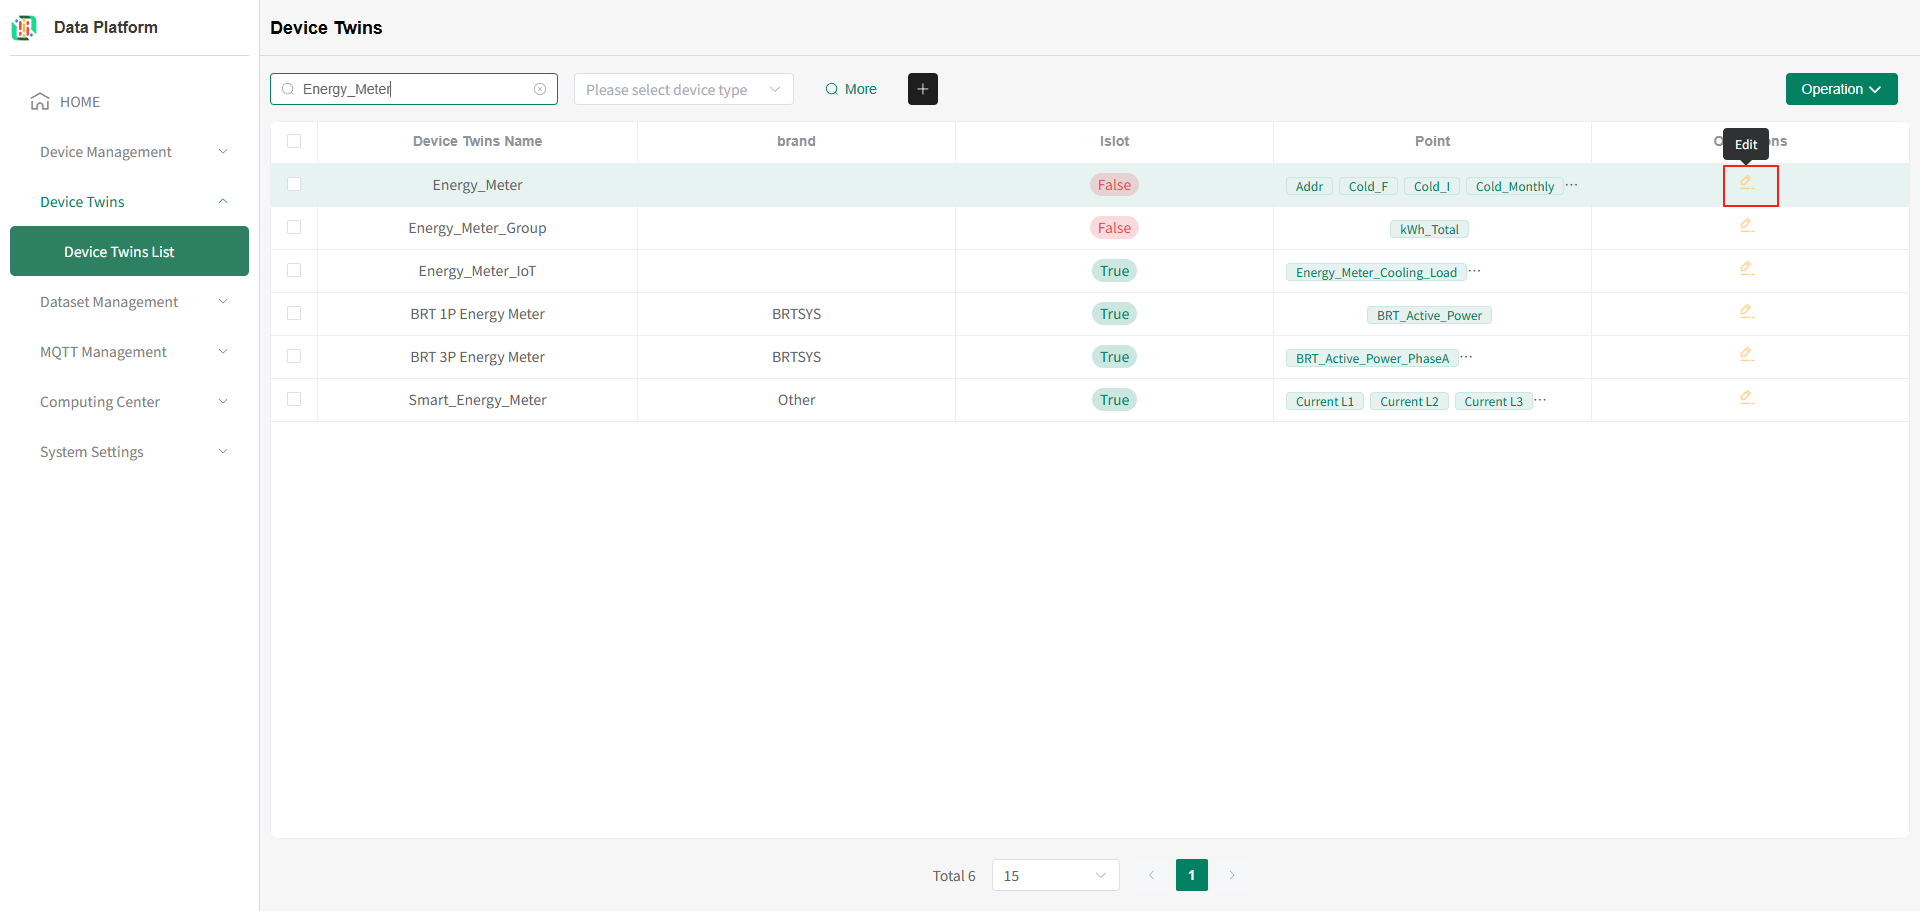1920x911 pixels.
Task: Click the More search button
Action: (x=851, y=89)
